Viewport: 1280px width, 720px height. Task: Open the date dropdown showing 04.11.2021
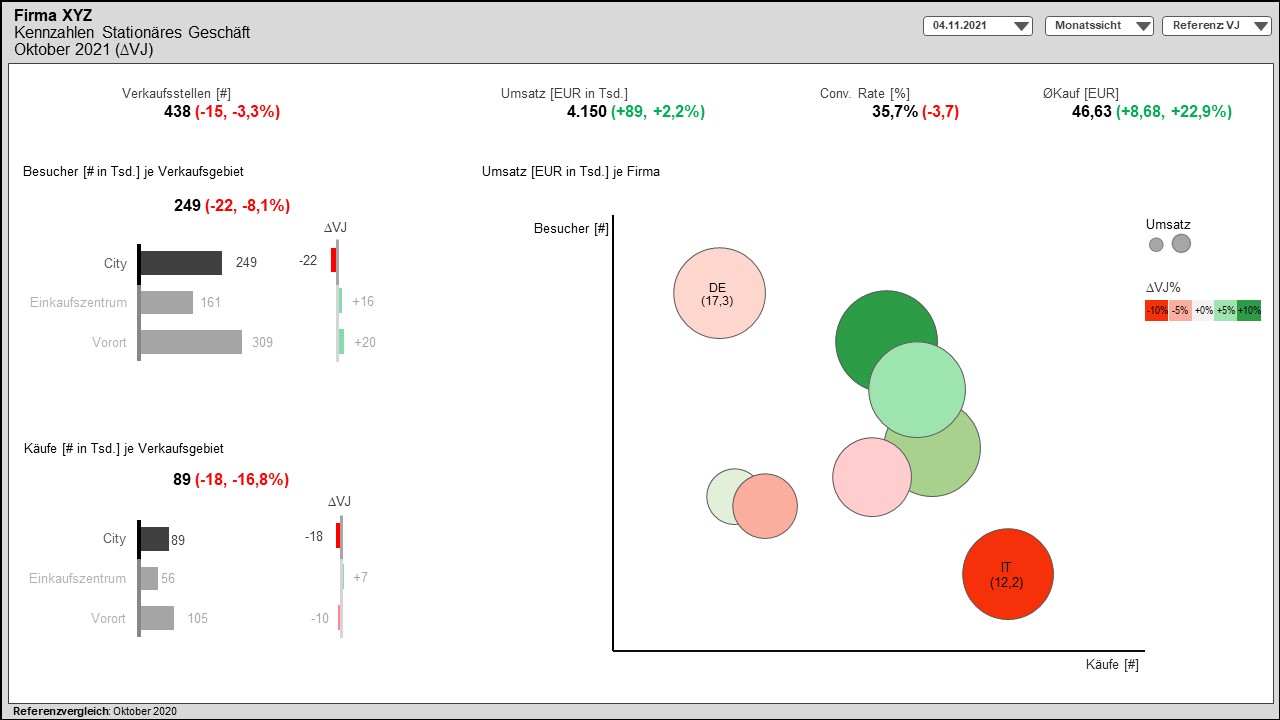(x=977, y=26)
